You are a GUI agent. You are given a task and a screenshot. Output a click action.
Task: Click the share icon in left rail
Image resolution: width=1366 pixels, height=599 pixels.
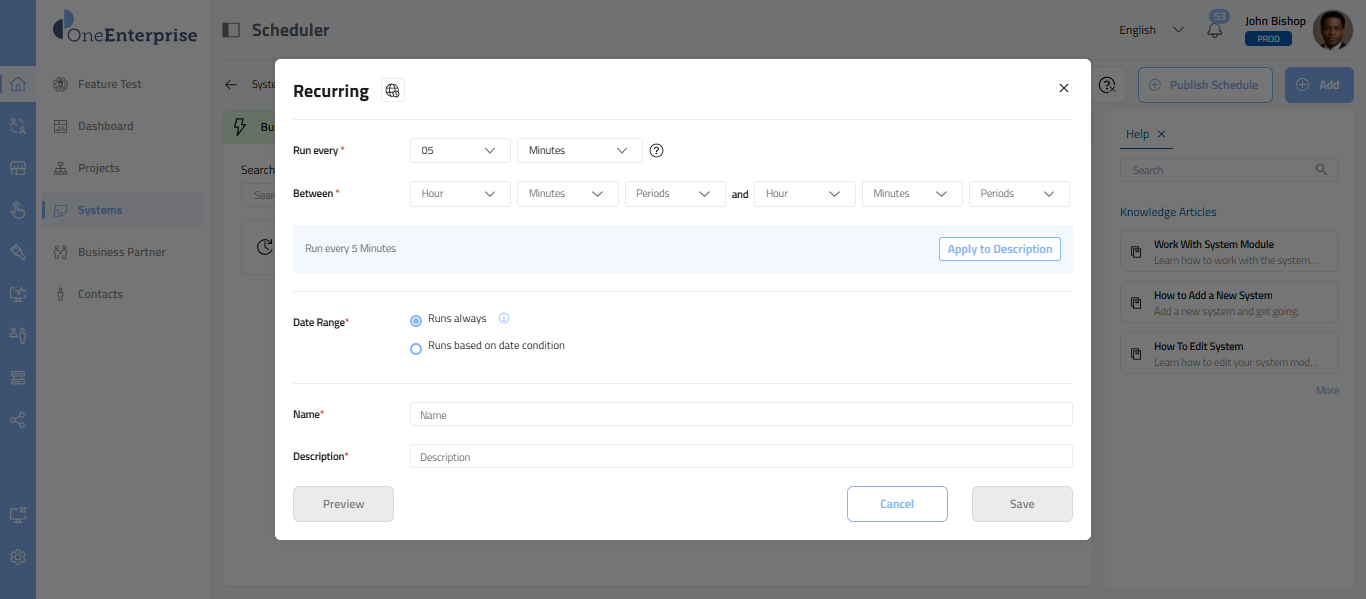[x=18, y=420]
